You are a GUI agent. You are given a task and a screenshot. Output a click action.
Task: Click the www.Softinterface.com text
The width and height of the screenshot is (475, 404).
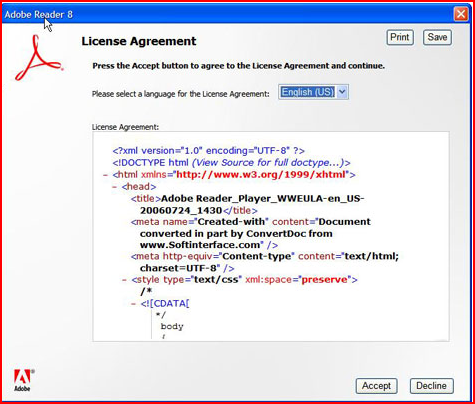click(200, 245)
